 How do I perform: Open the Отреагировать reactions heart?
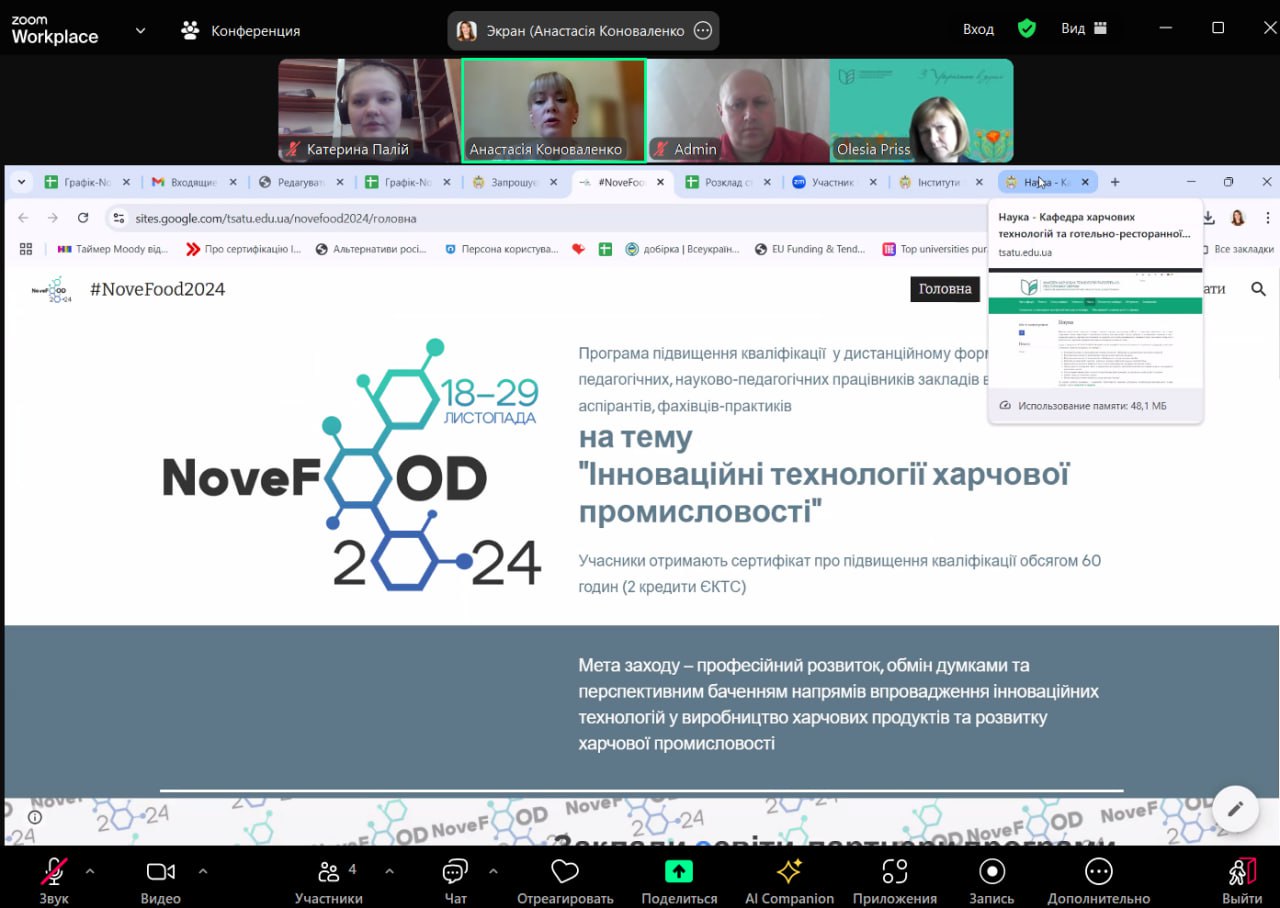click(x=567, y=881)
